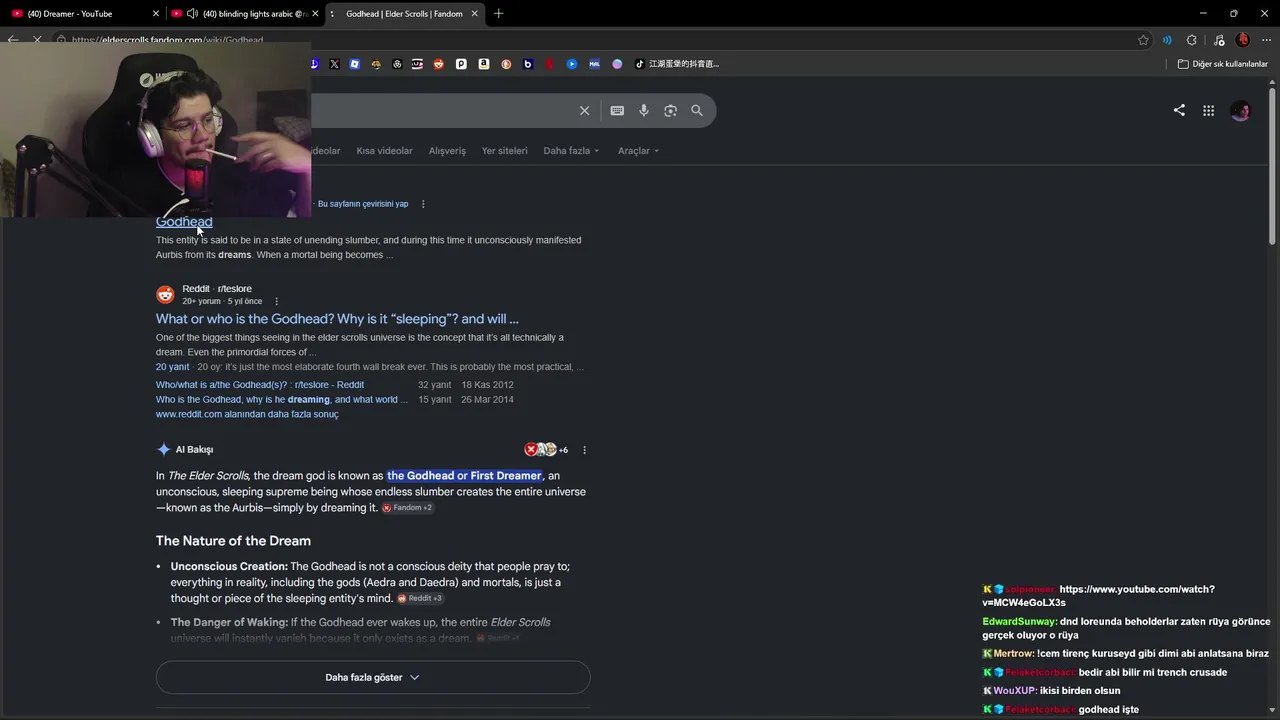Open the '20 yanıt' answers link
The height and width of the screenshot is (720, 1280).
(172, 367)
